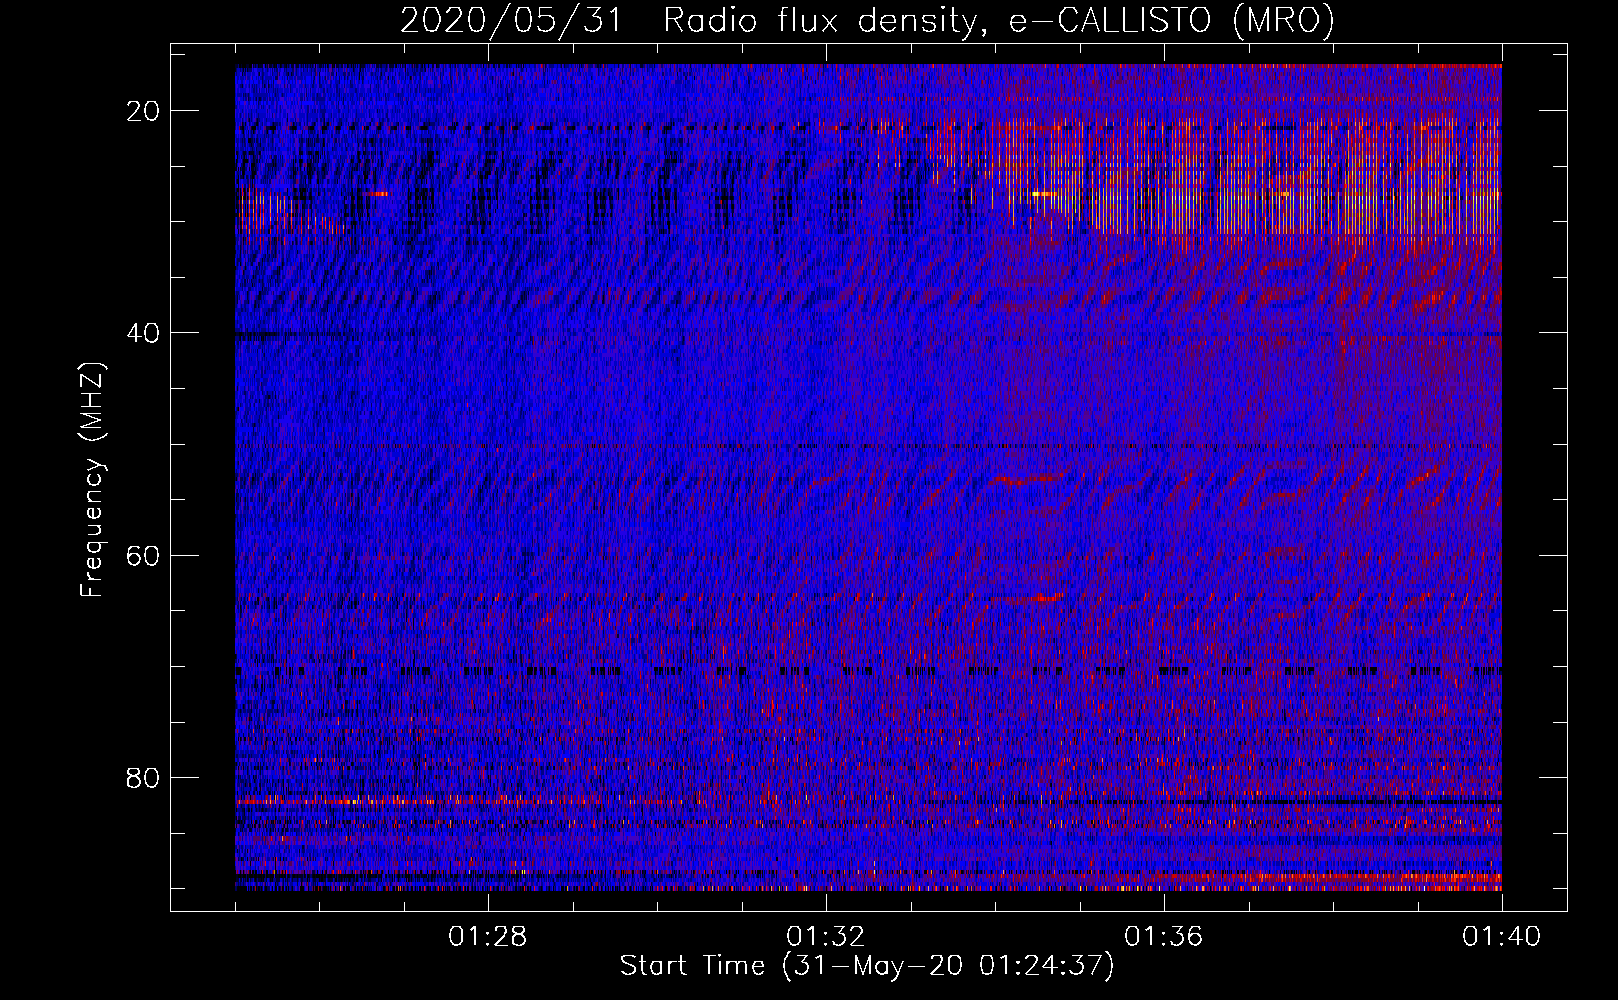This screenshot has height=1000, width=1618.
Task: Click the '60' frequency tick label
Action: click(x=144, y=555)
